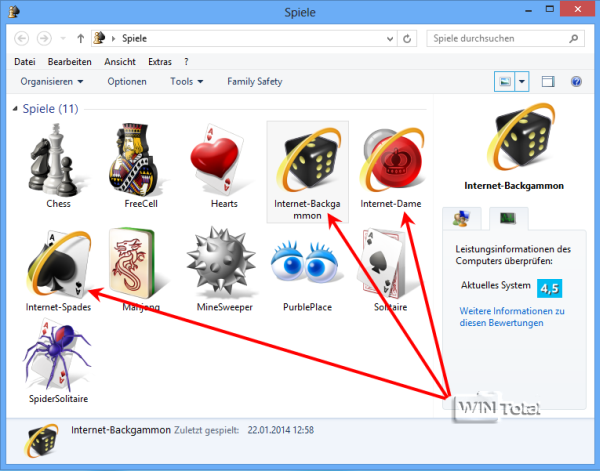Toggle the preview pane icon

pos(548,81)
